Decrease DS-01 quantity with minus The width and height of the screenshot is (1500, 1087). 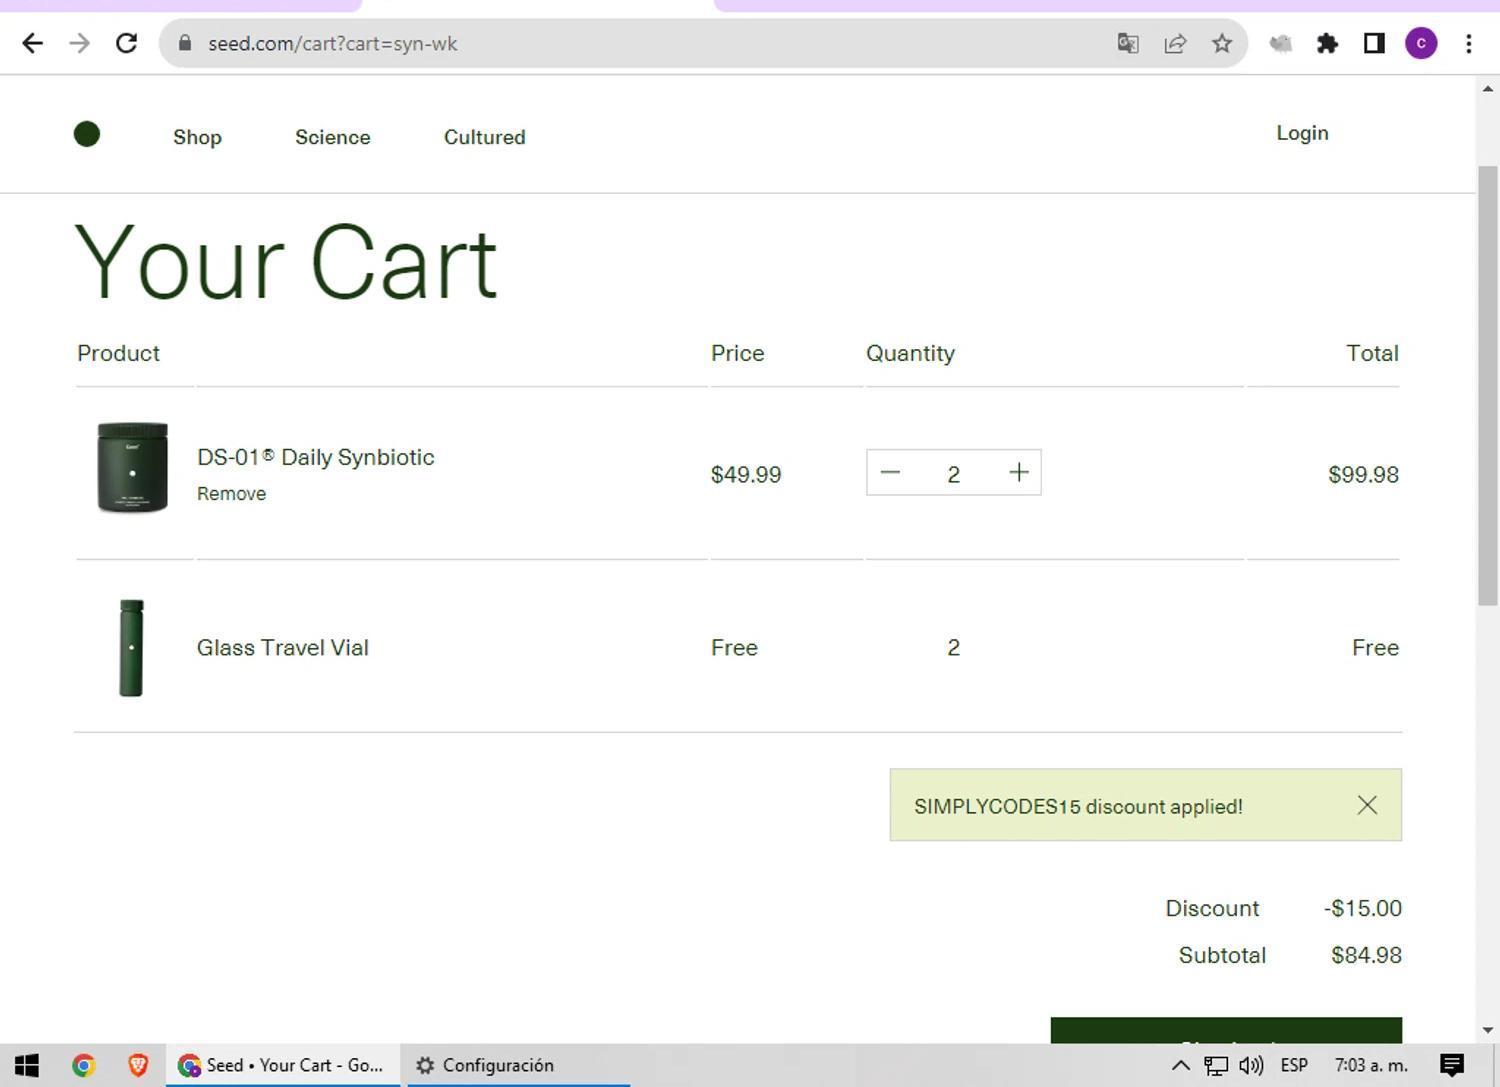[x=890, y=473]
